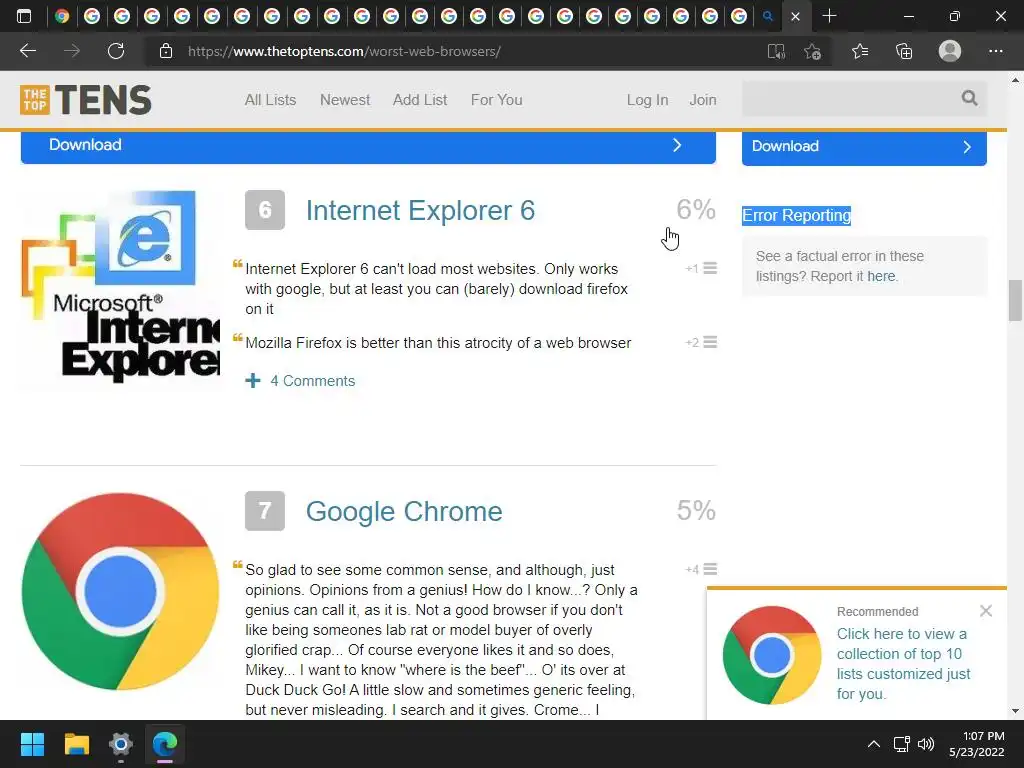Screen dimensions: 1024x768
Task: Click the network tray icon
Action: [x=902, y=744]
